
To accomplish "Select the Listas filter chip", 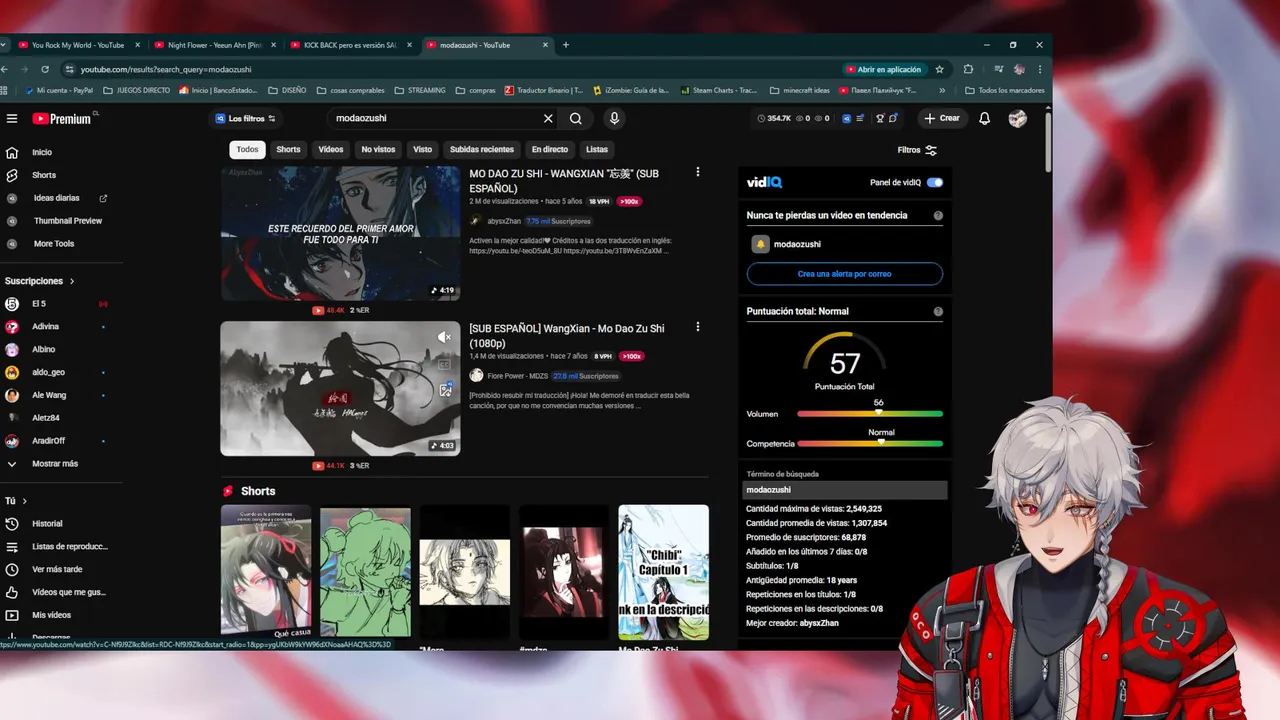I will [x=597, y=149].
